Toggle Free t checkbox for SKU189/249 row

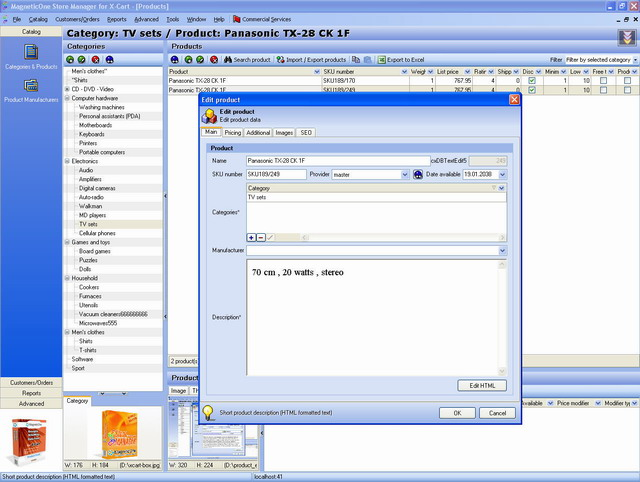click(603, 90)
